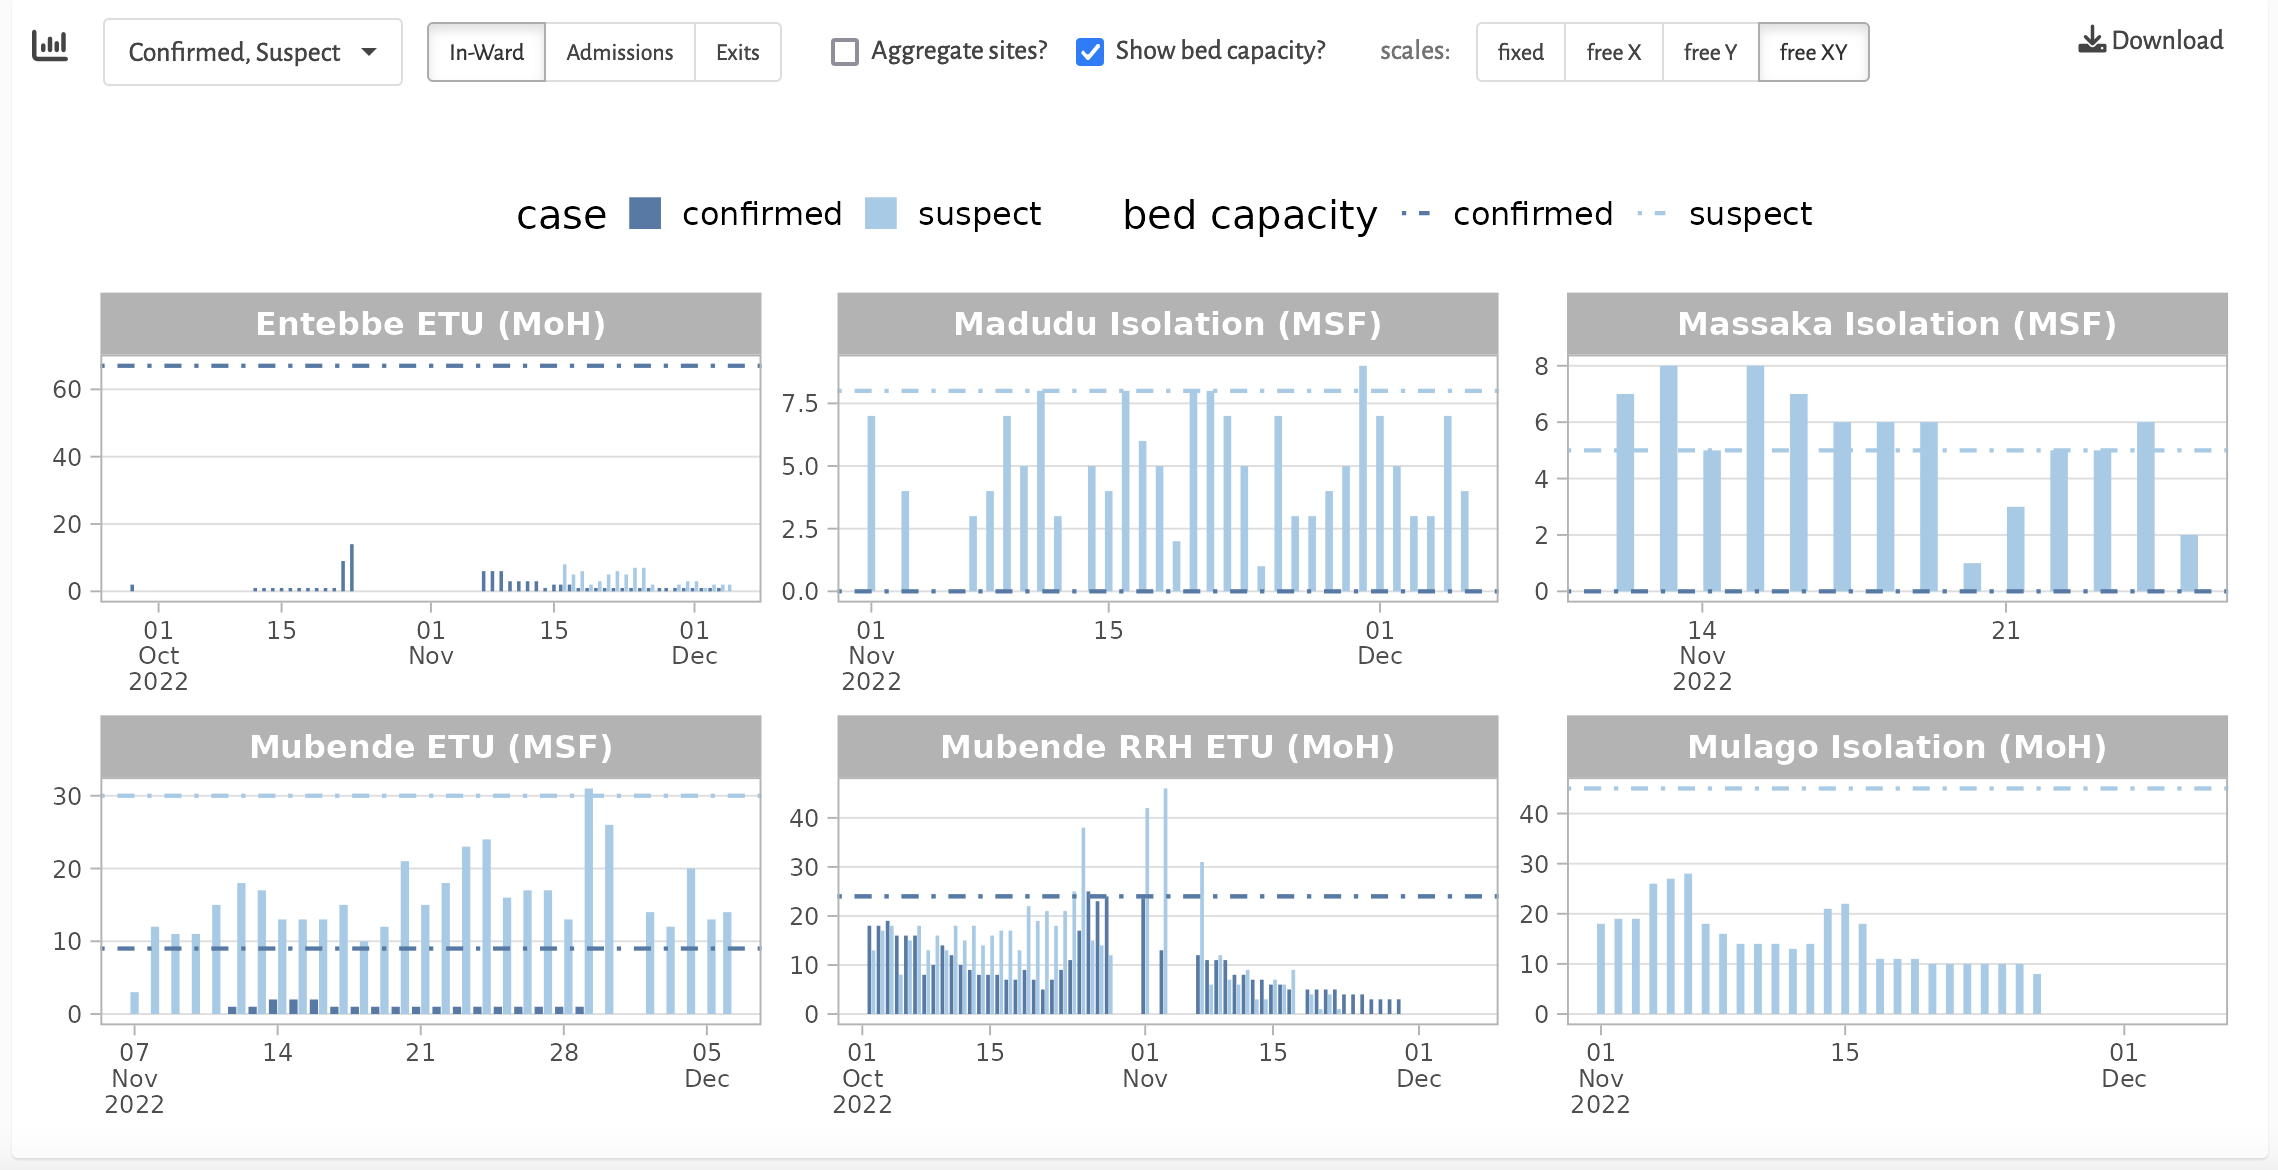Image resolution: width=2278 pixels, height=1170 pixels.
Task: Click '07 Nov 2022' axis label in Mubende ETU chart
Action: click(x=134, y=1078)
